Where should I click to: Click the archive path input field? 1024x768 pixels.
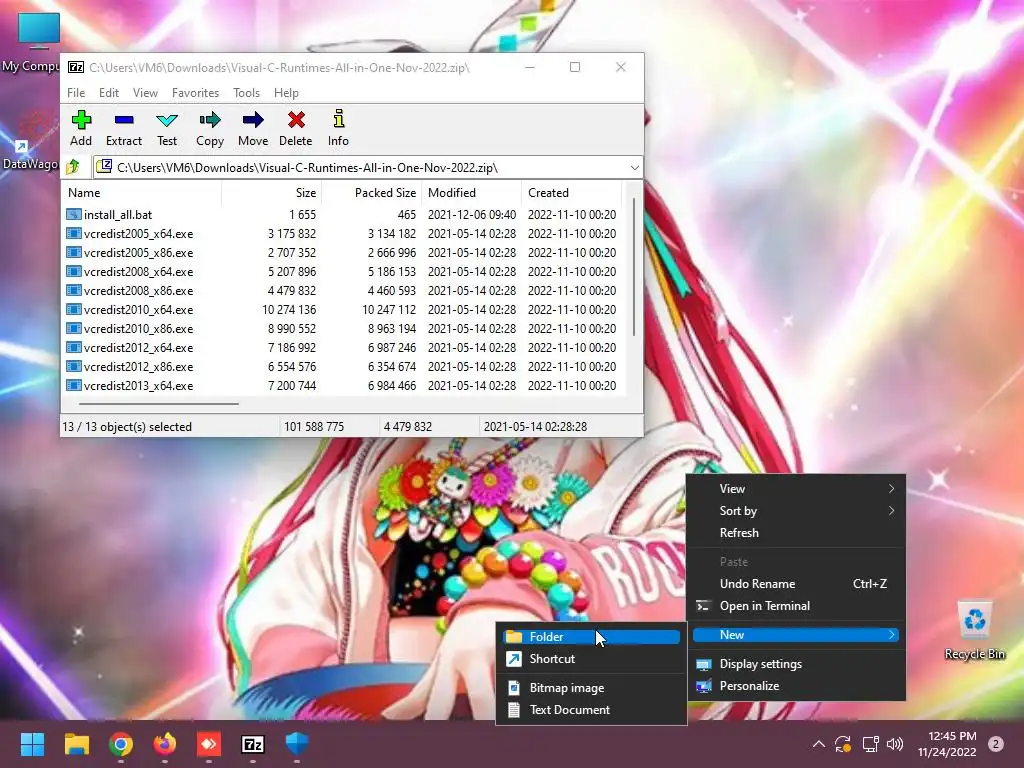(367, 168)
